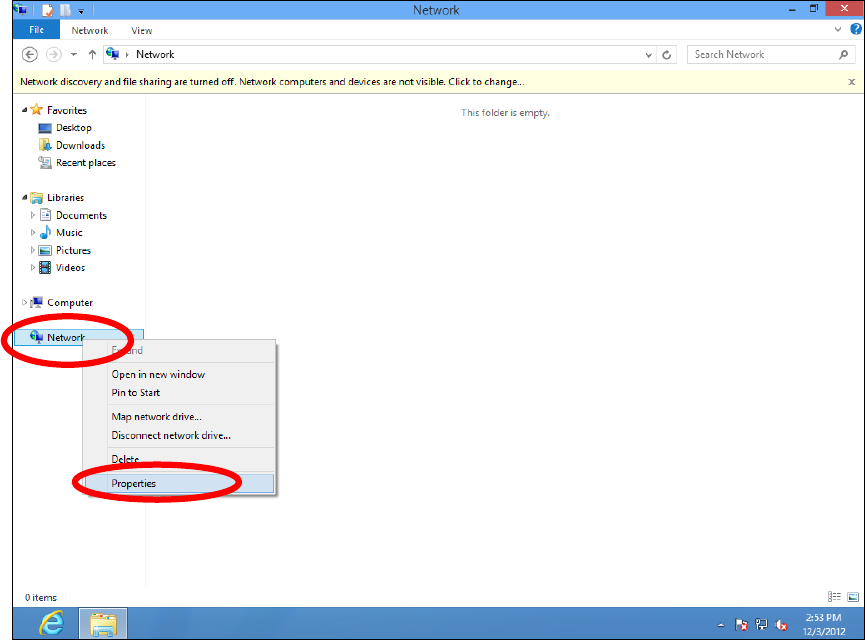Choose Pin to Start

(136, 393)
